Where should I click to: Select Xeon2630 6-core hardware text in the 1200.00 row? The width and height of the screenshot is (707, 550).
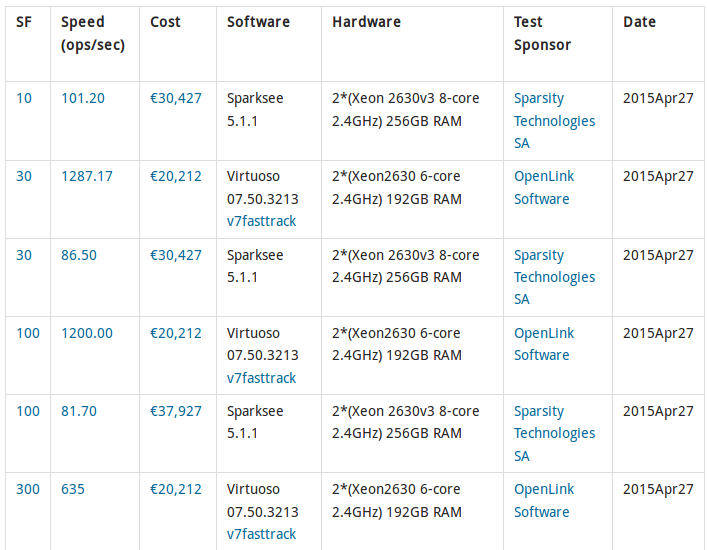point(397,344)
